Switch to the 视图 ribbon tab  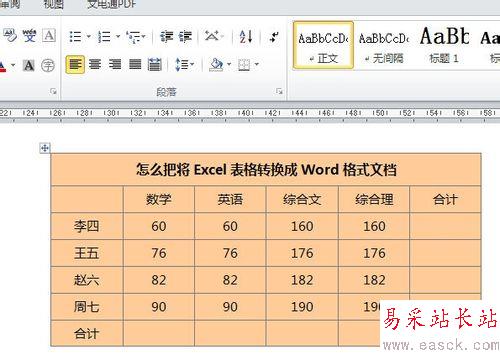point(53,4)
